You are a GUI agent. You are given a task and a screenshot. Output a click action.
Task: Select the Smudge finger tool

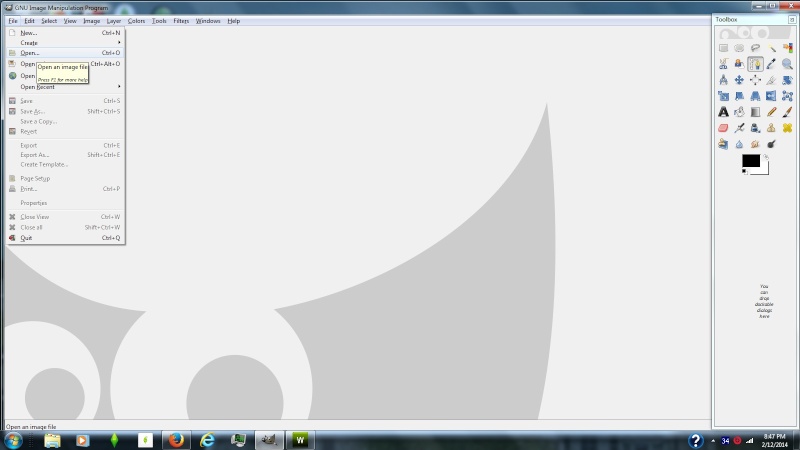(x=755, y=144)
